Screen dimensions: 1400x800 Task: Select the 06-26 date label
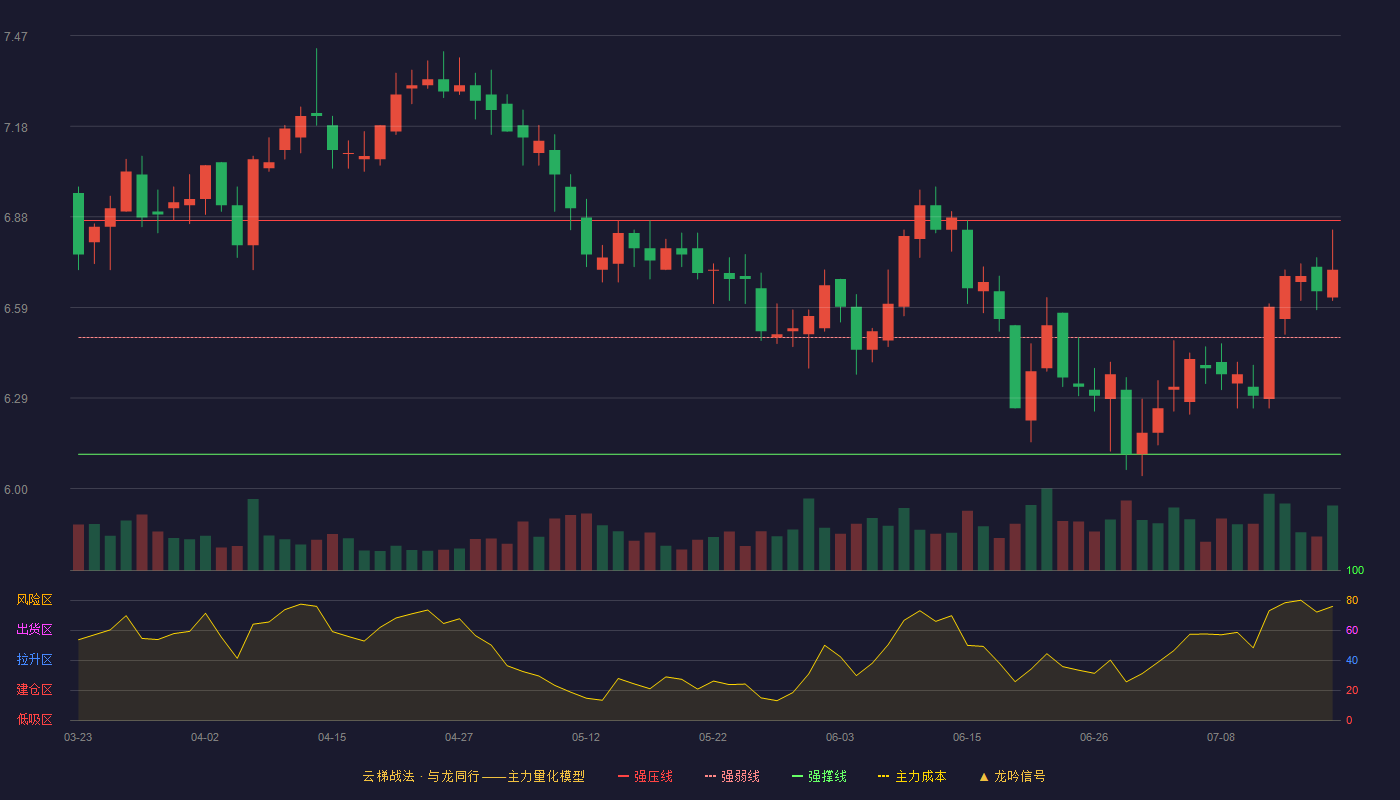[1094, 737]
